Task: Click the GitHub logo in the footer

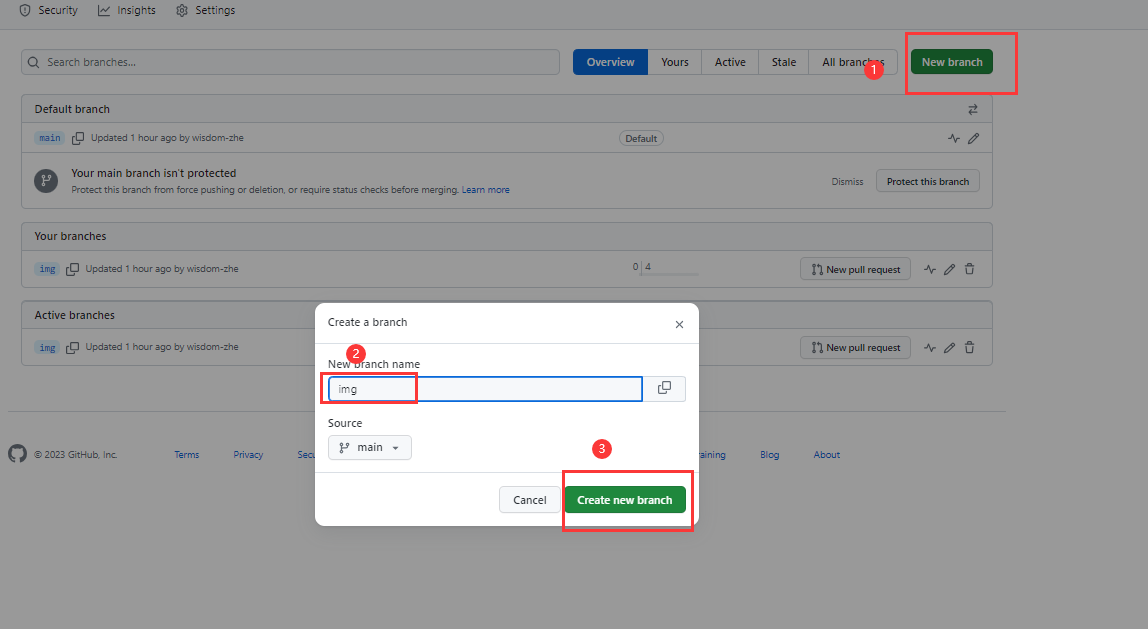Action: tap(17, 454)
